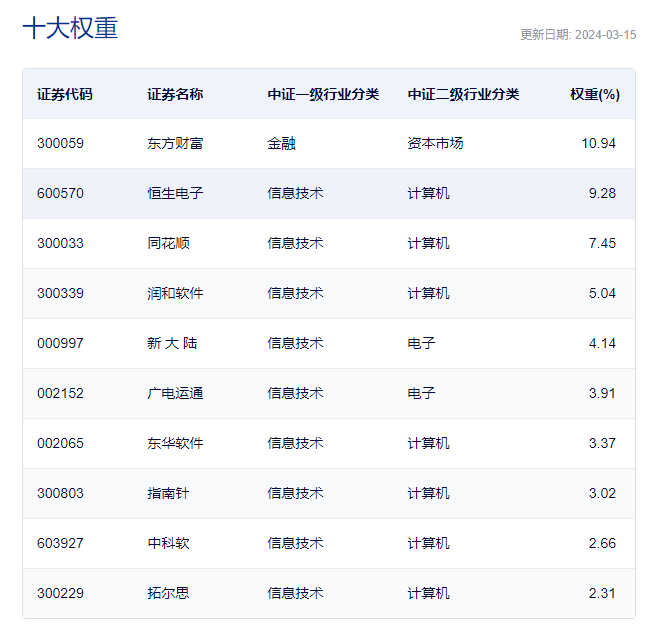Click 电子 in the 新大陆 row
The image size is (648, 629).
coord(422,343)
